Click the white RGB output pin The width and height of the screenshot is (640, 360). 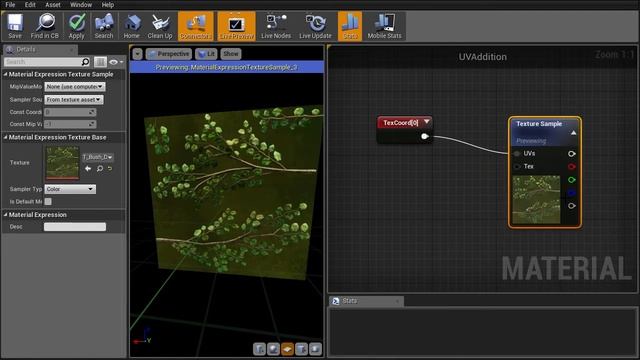pos(571,153)
